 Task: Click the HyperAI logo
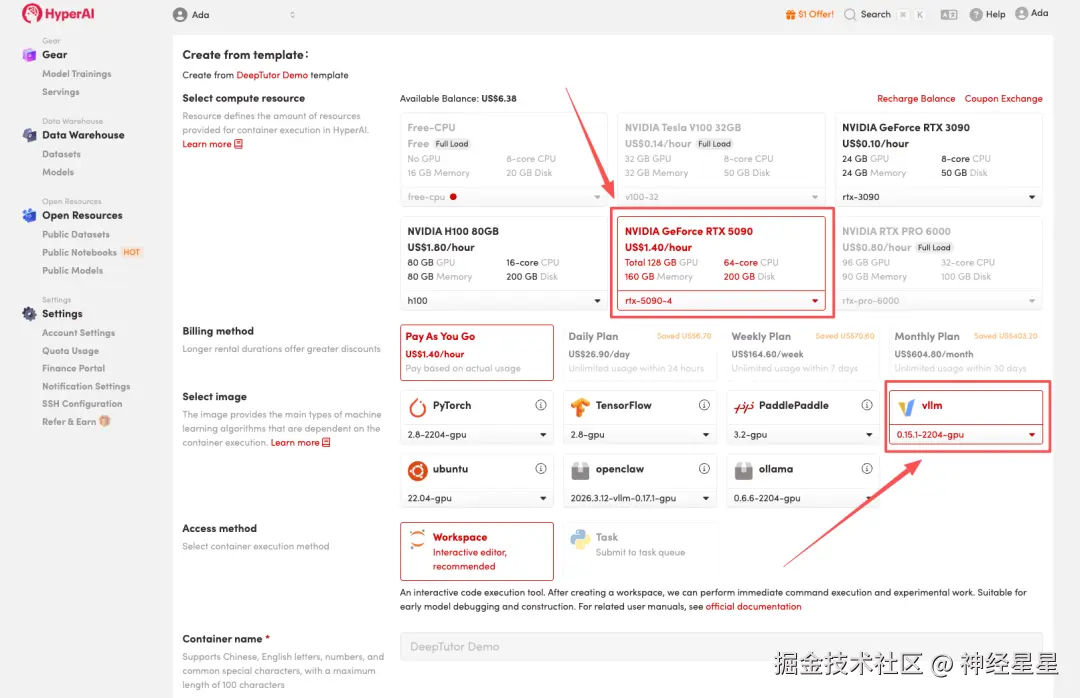click(x=58, y=13)
